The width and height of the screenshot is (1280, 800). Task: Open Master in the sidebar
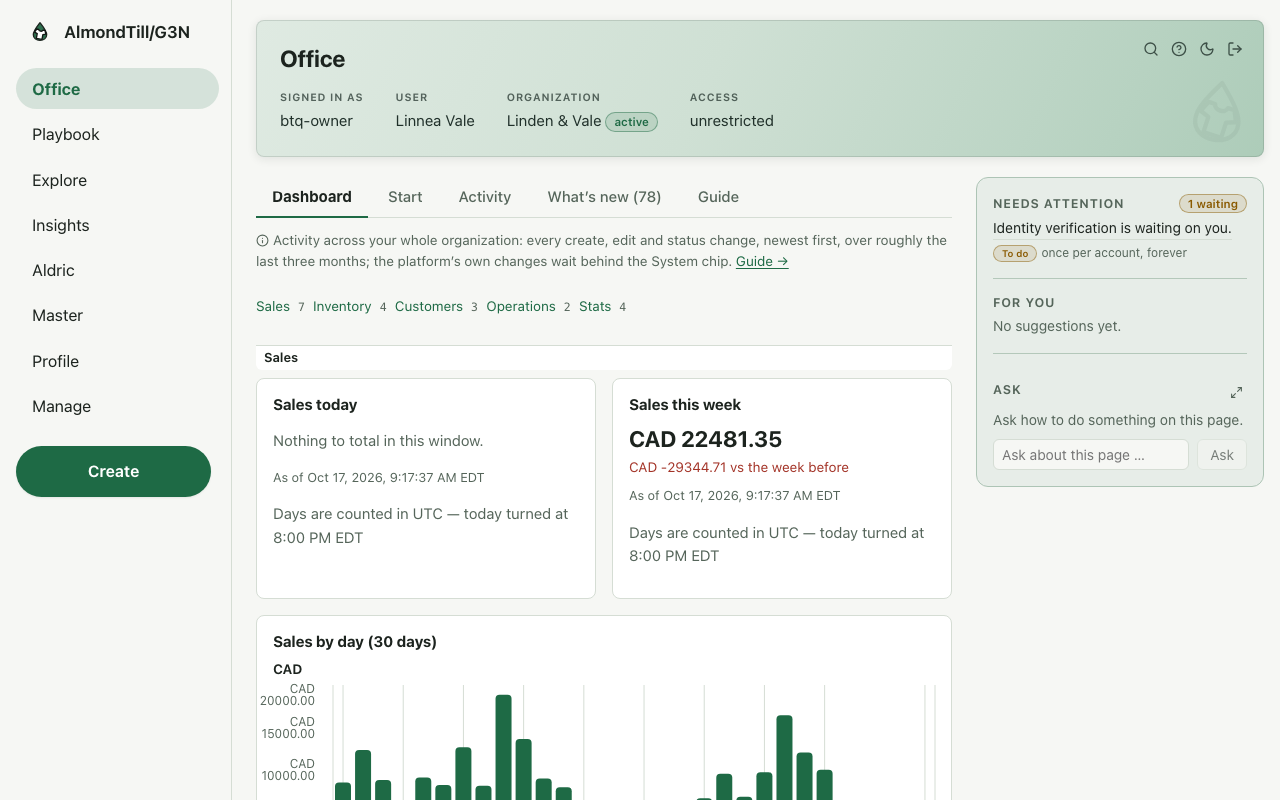point(117,315)
